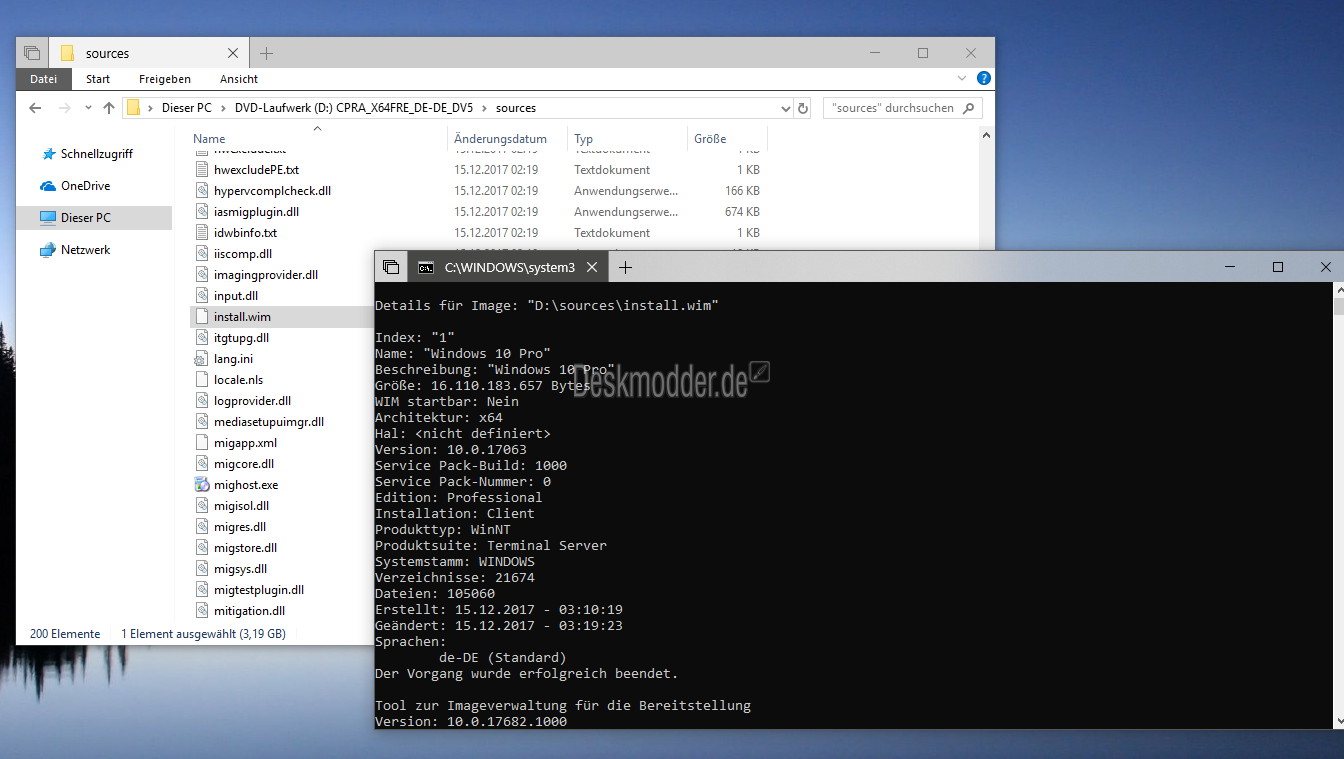The width and height of the screenshot is (1344, 759).
Task: Click the Explorer back navigation arrow
Action: 35,108
